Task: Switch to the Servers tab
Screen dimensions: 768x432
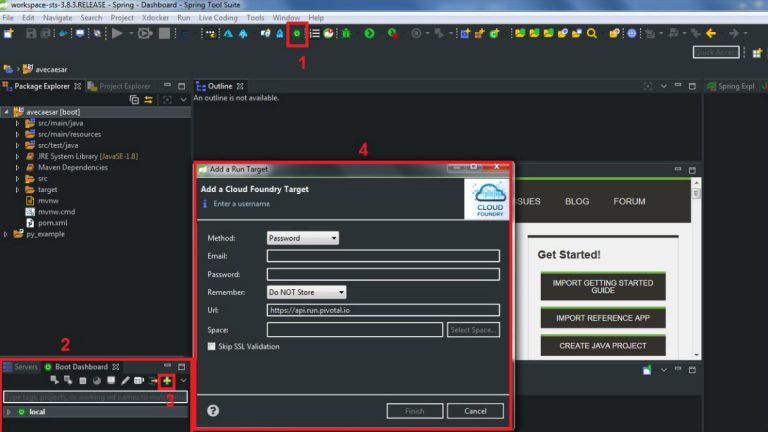Action: [x=21, y=366]
